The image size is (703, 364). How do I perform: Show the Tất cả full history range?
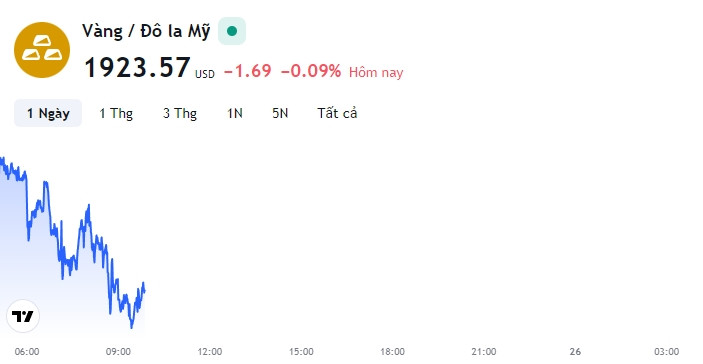point(337,113)
